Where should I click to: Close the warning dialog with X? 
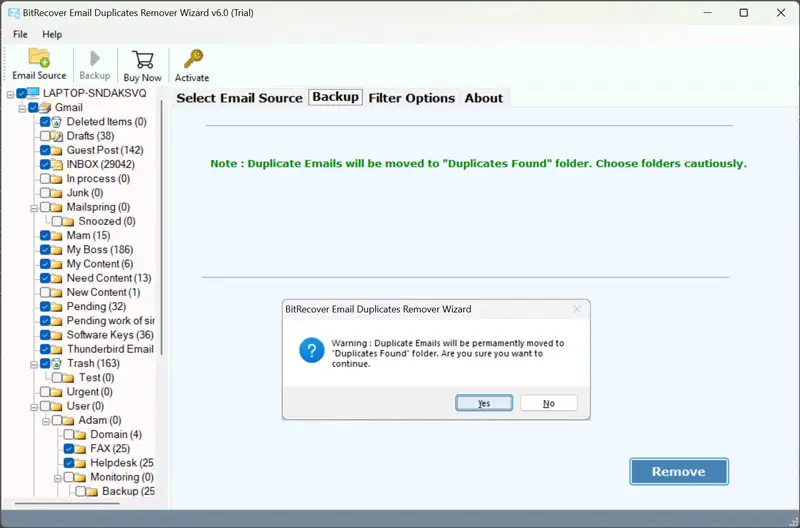[576, 310]
